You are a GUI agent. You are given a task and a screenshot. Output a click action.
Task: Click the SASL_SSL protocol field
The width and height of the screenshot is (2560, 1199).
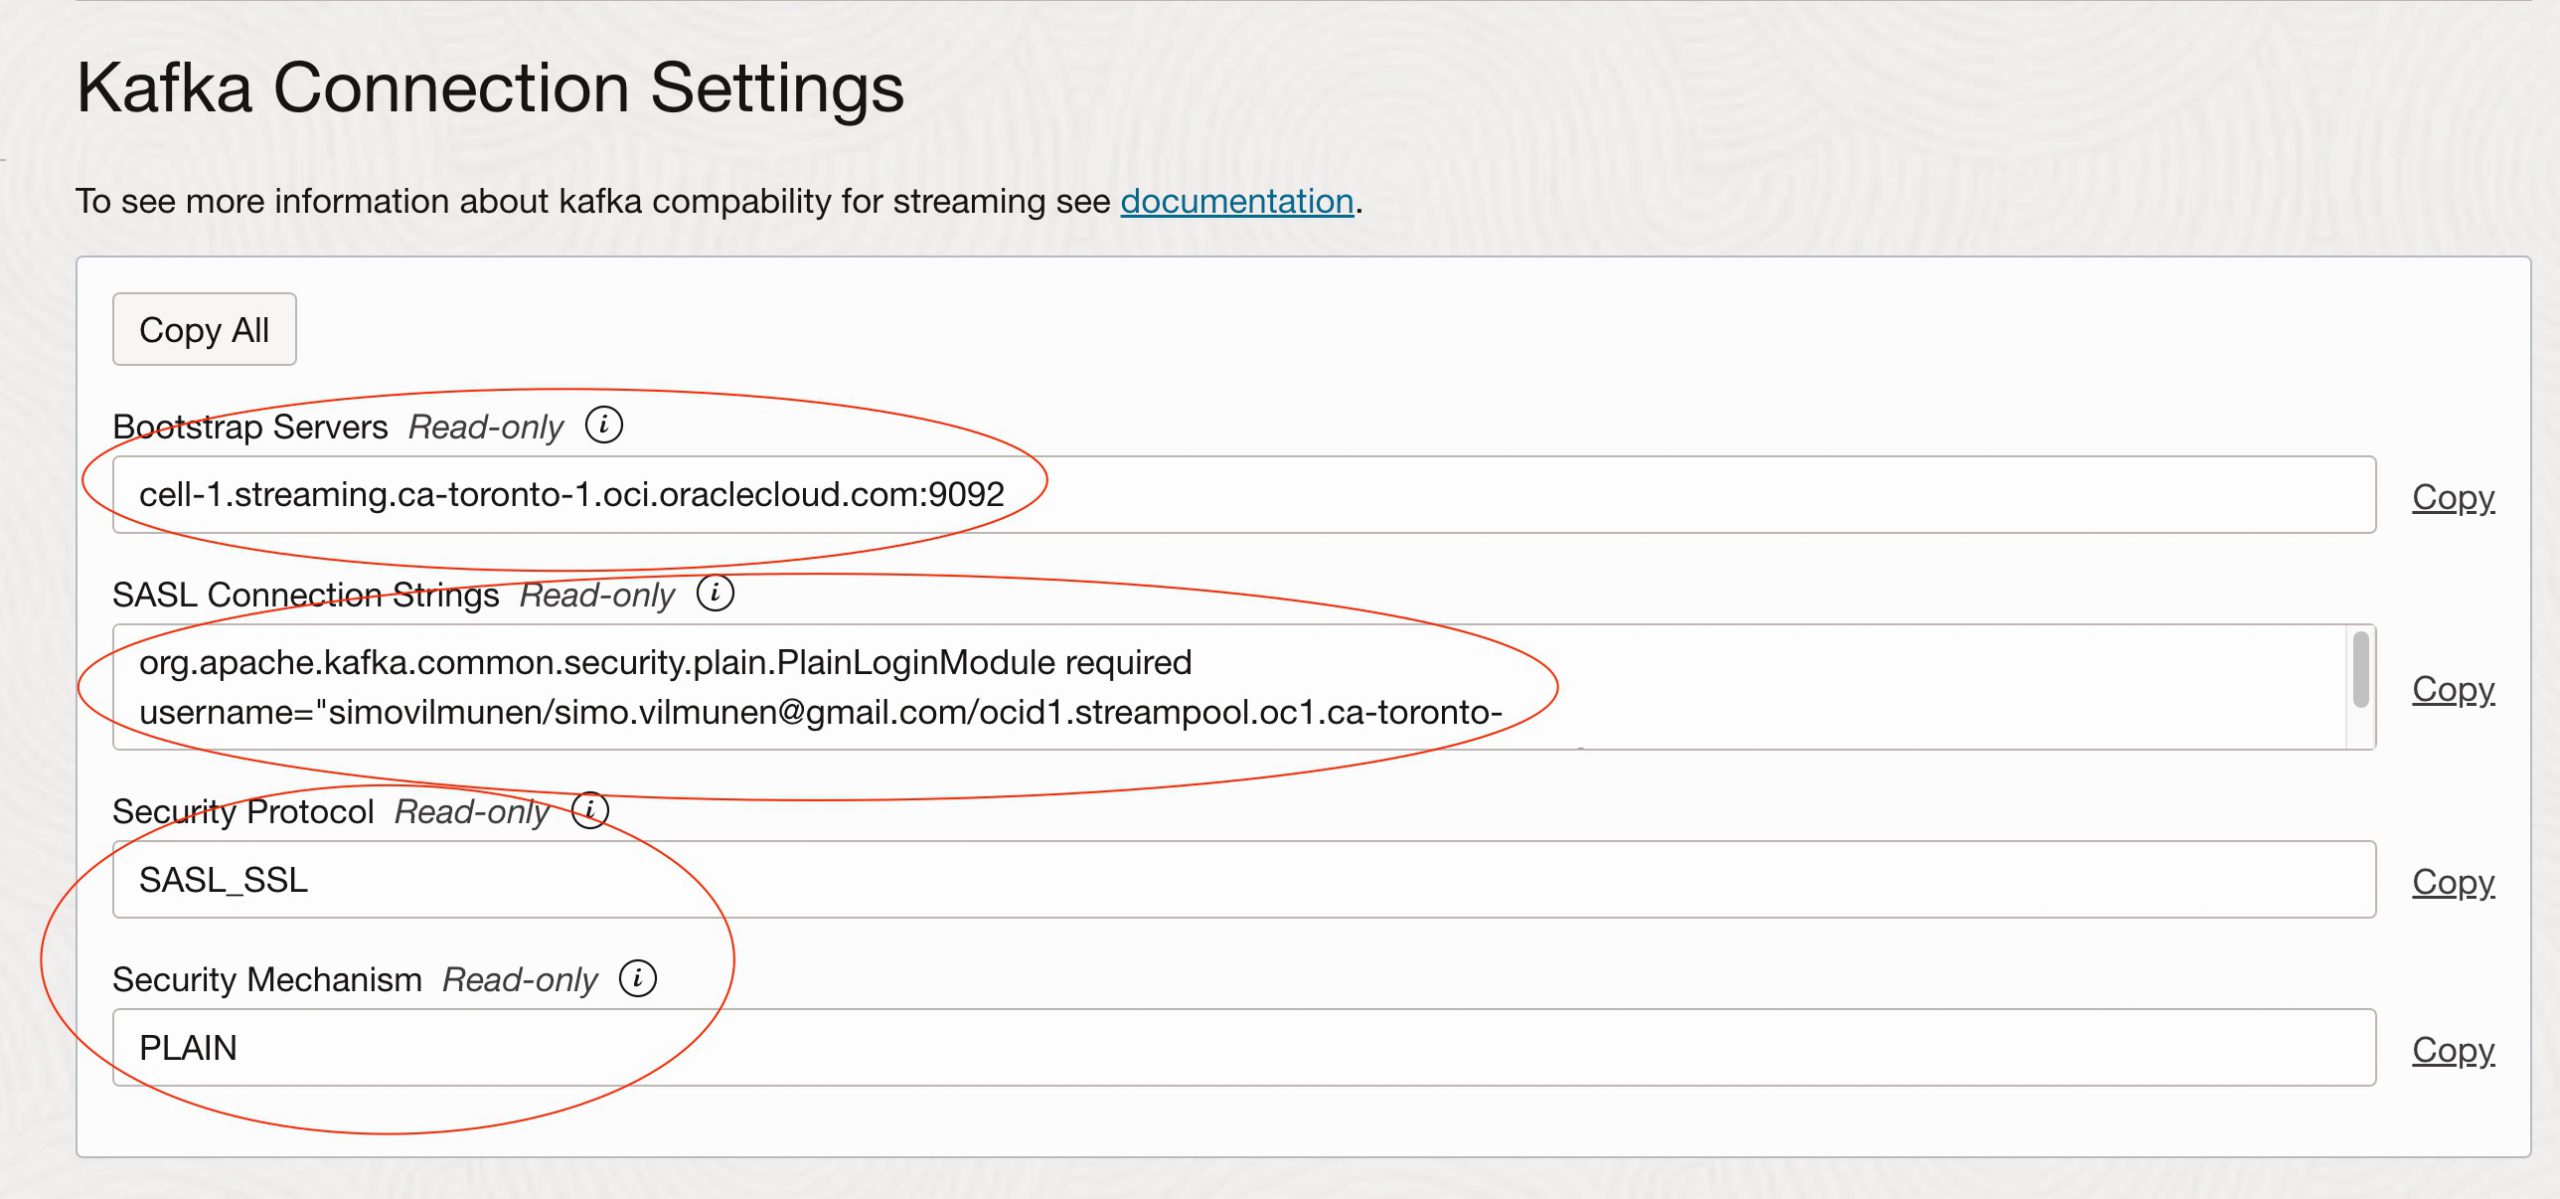click(1243, 880)
